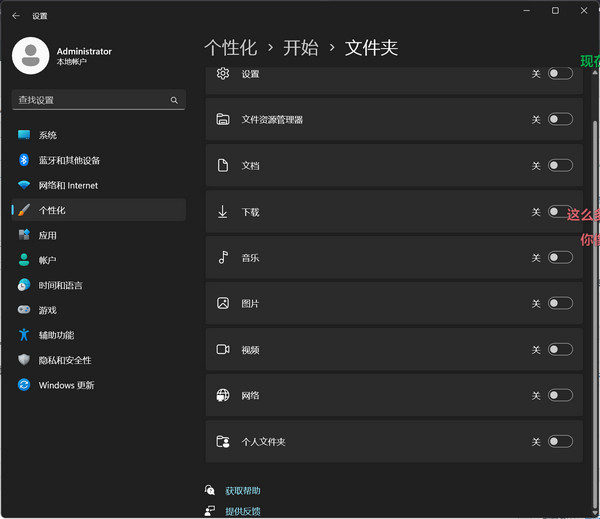The image size is (600, 519).
Task: Click the 视频 video camera icon
Action: tap(223, 349)
